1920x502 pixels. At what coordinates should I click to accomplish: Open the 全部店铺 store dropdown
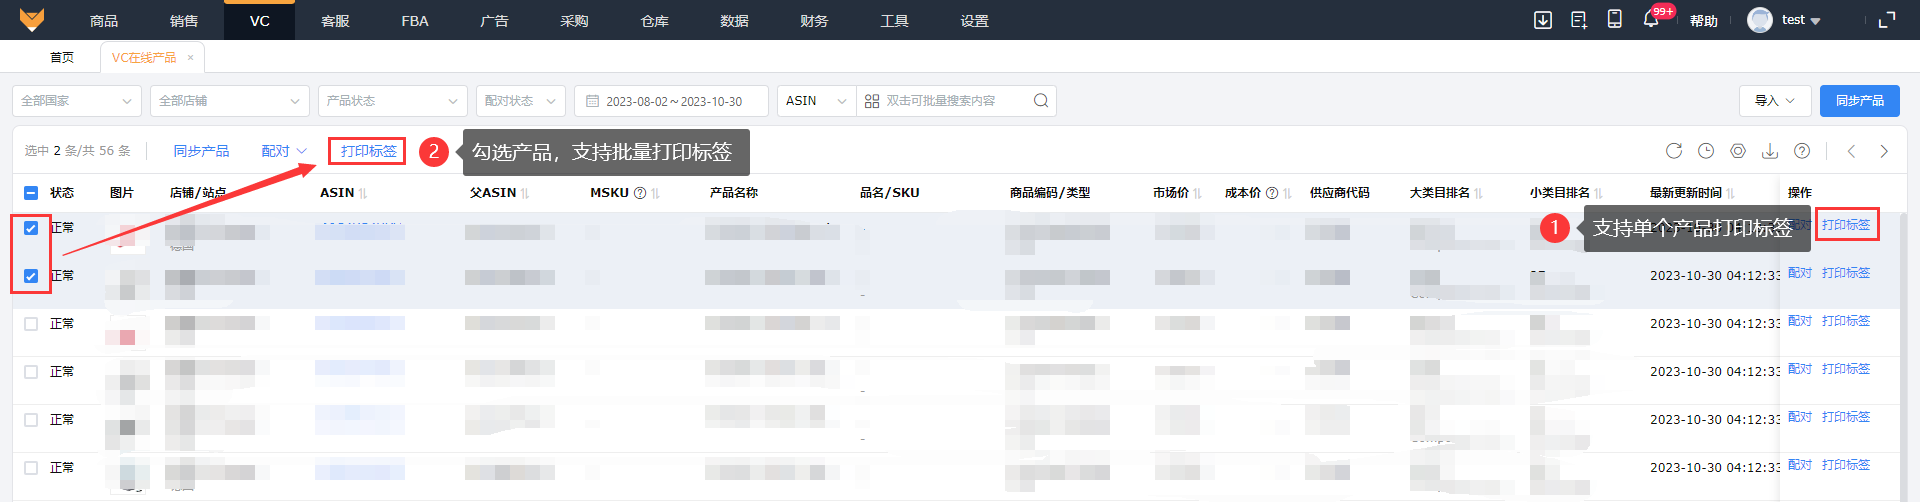(230, 101)
